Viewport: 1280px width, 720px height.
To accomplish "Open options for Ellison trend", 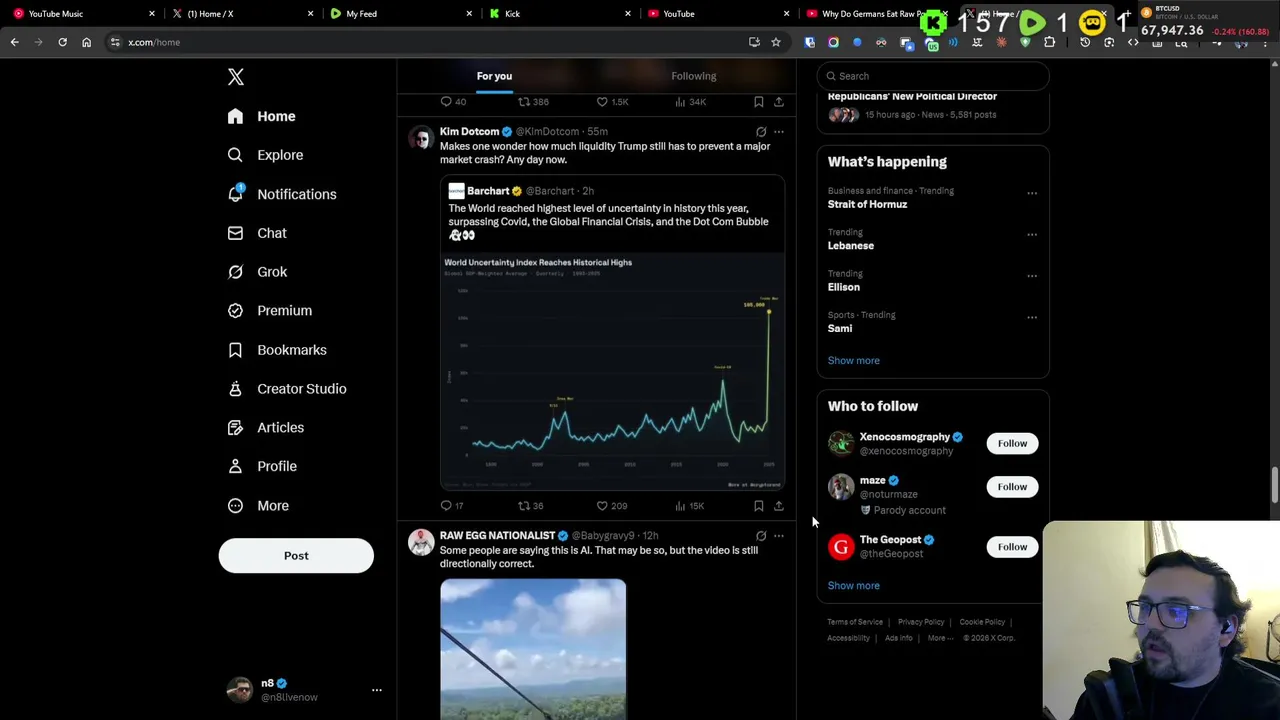I will click(x=1032, y=276).
